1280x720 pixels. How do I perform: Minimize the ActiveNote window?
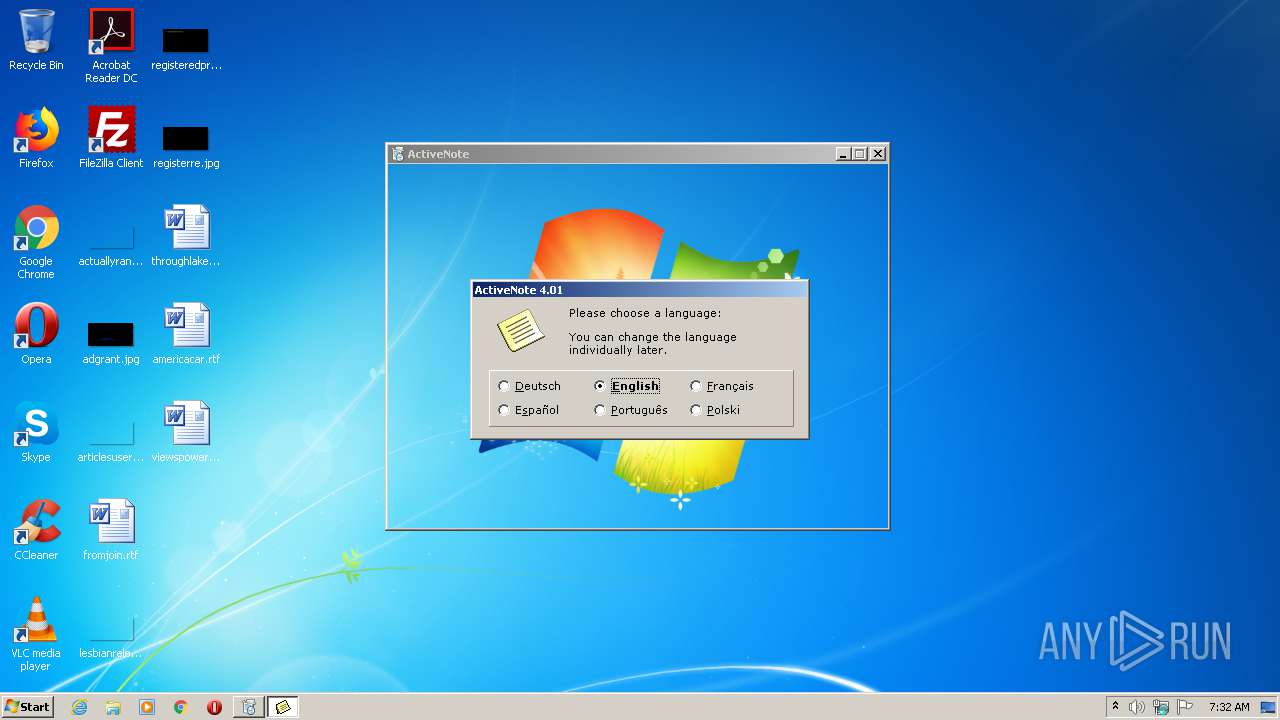click(843, 154)
